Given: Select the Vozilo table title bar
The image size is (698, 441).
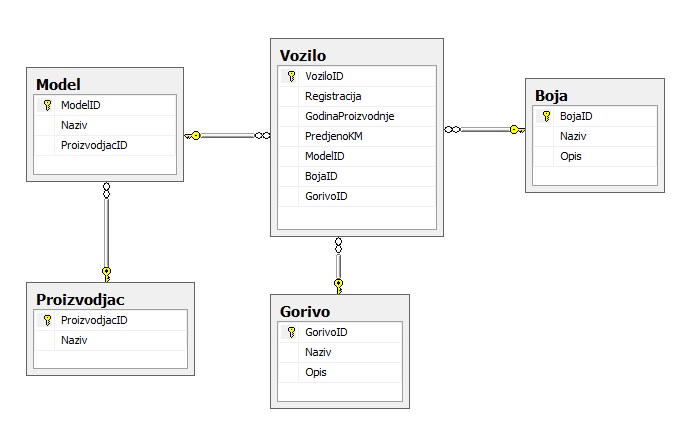Looking at the screenshot, I should click(x=356, y=54).
